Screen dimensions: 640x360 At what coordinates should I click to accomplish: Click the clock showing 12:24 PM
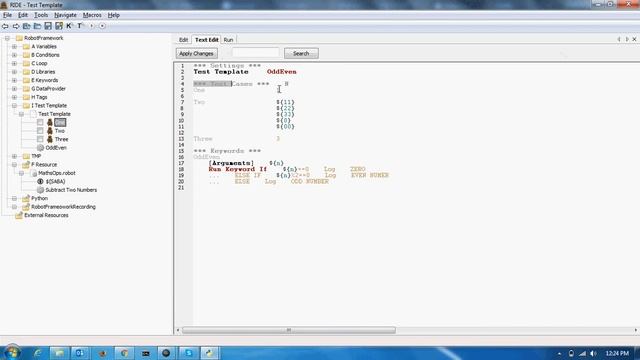click(x=617, y=353)
